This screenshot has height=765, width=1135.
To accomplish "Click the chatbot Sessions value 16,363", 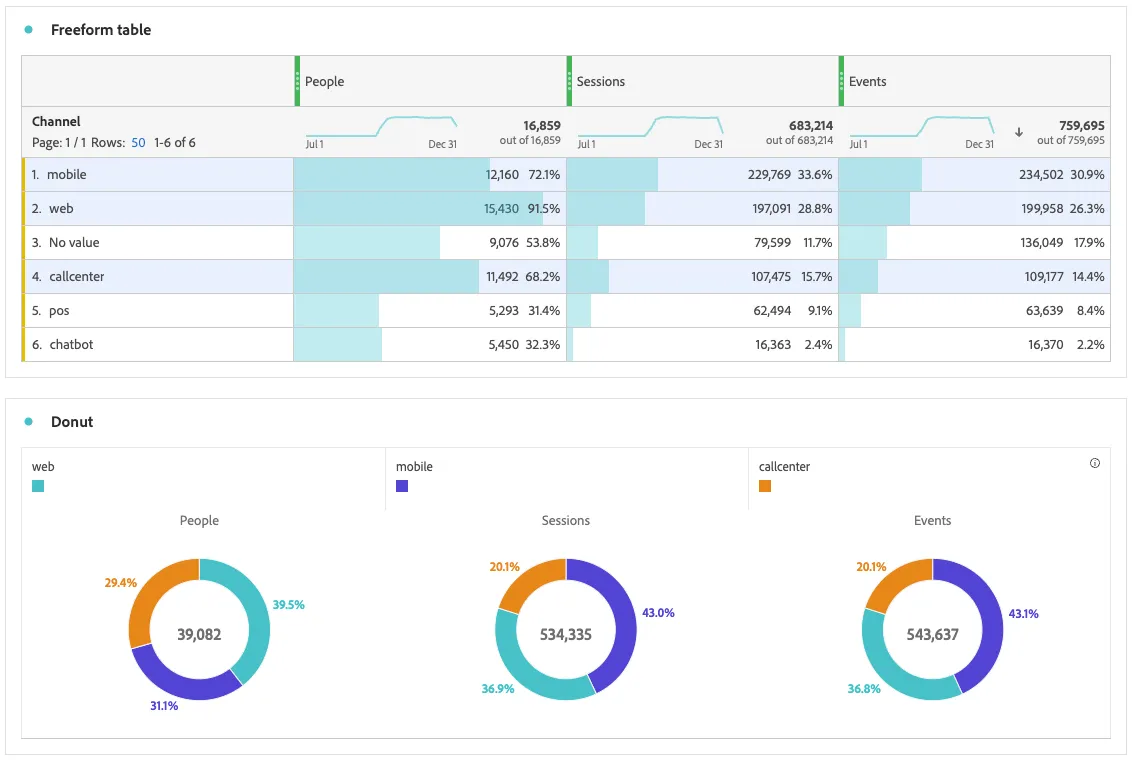I will click(x=773, y=345).
